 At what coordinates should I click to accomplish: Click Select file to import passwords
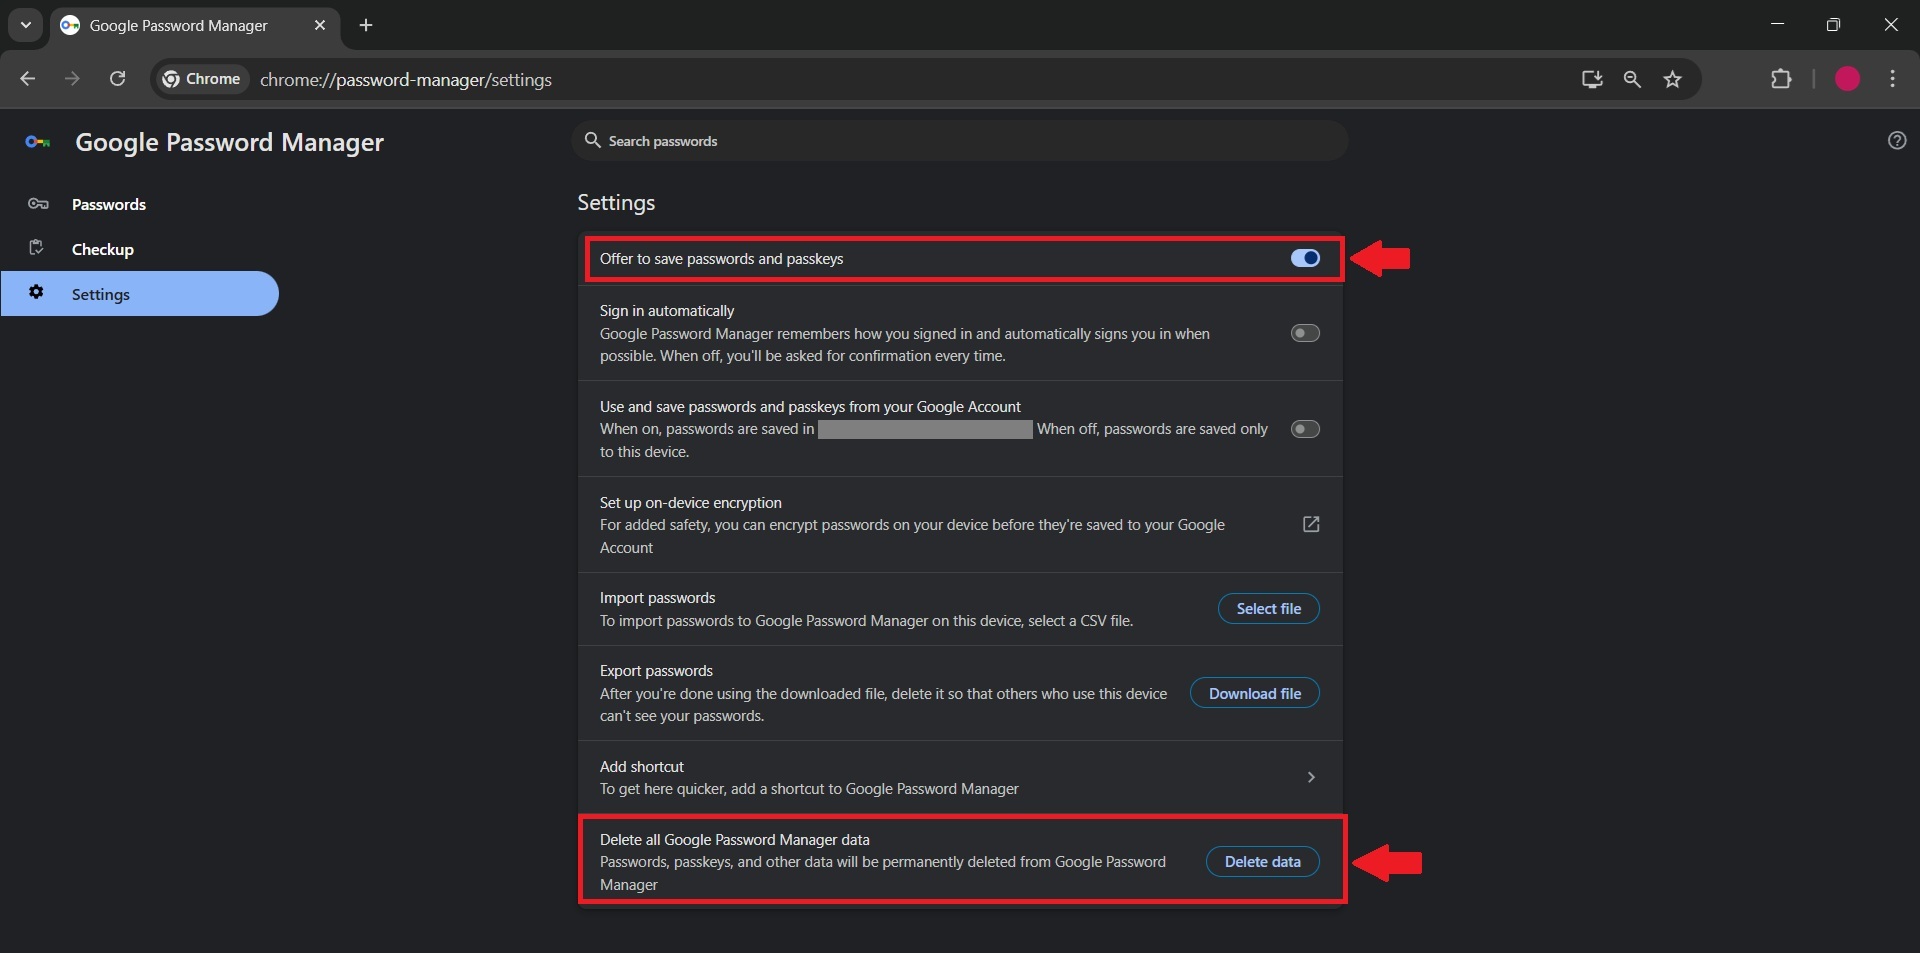click(x=1268, y=608)
